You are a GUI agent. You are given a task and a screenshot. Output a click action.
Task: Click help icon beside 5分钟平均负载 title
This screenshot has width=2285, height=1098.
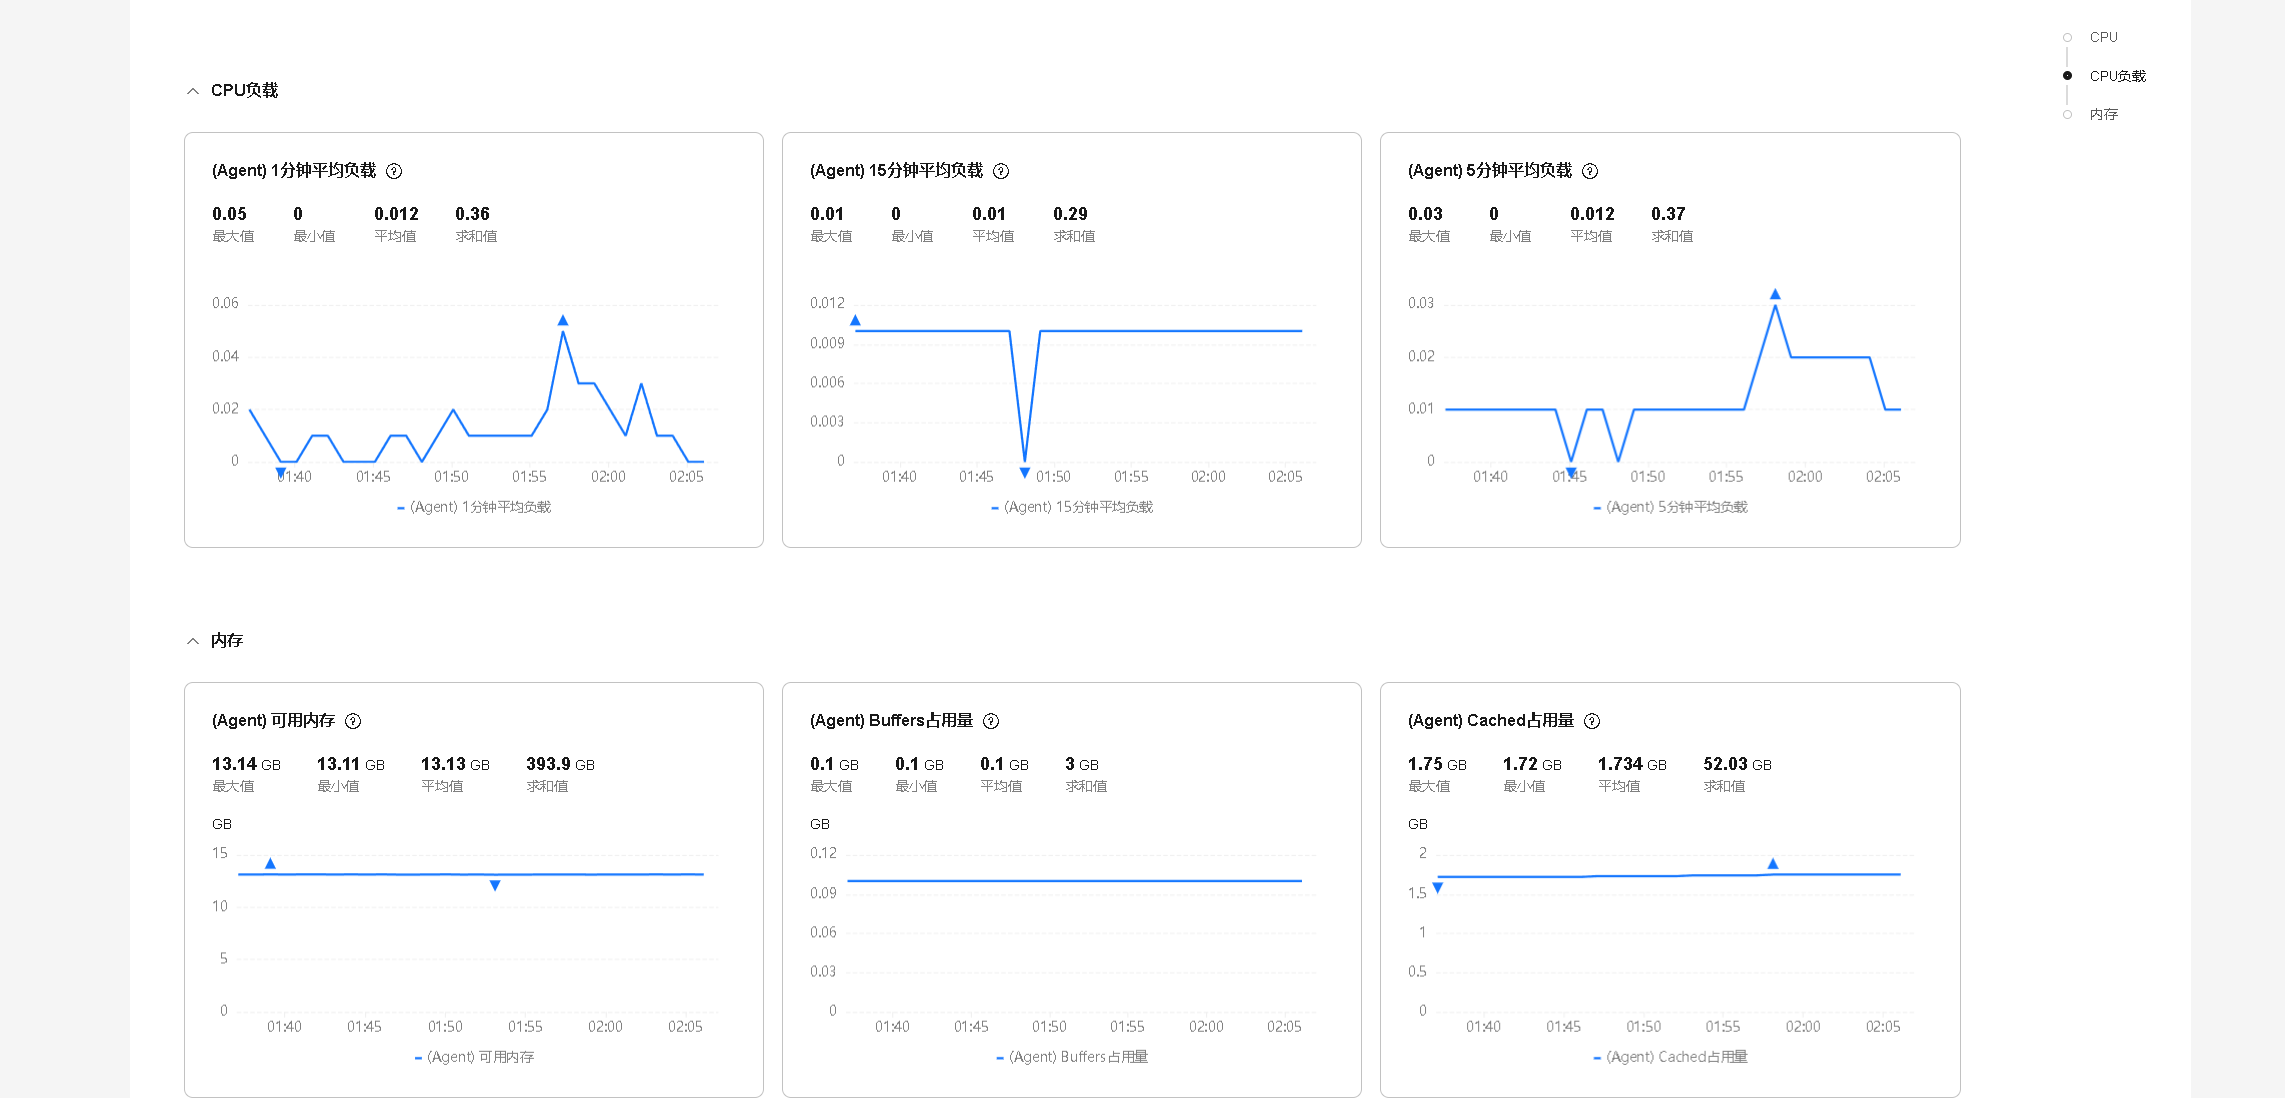click(x=1590, y=171)
